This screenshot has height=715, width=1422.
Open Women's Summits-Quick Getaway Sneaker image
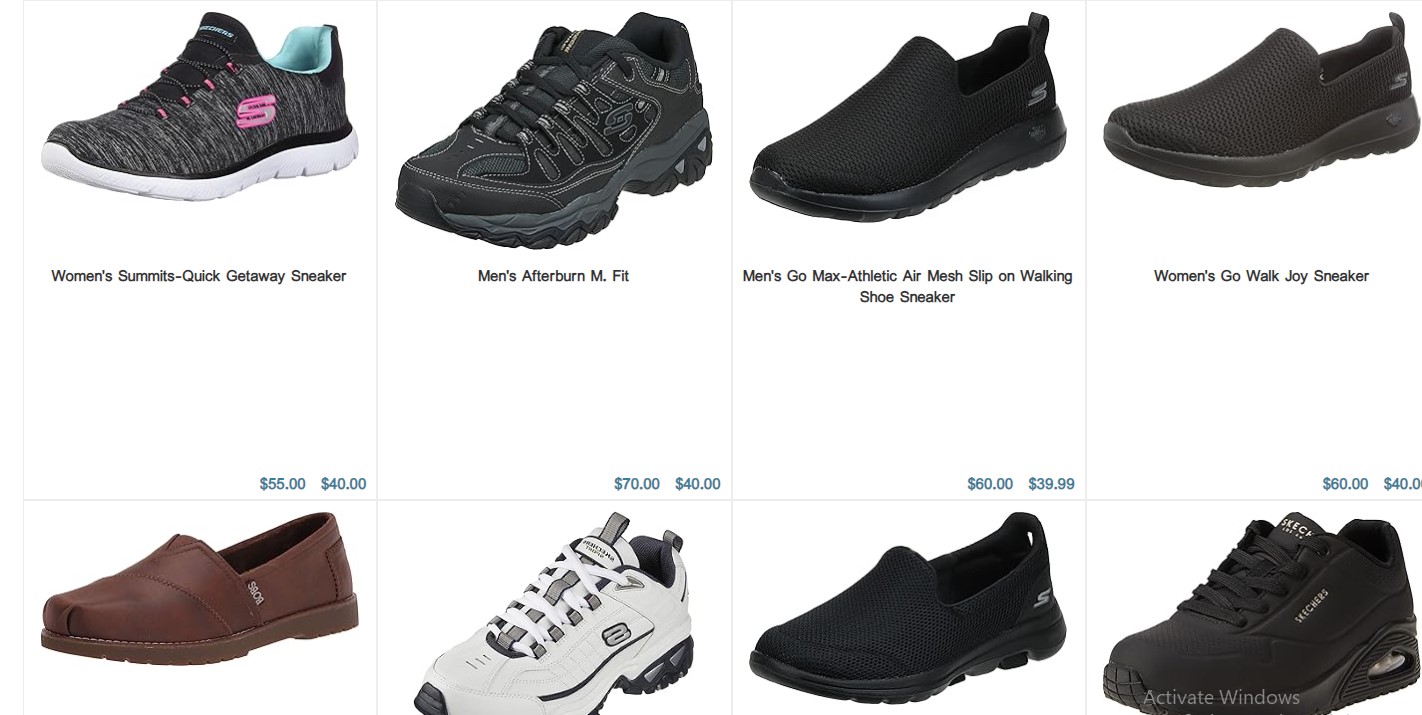click(199, 107)
